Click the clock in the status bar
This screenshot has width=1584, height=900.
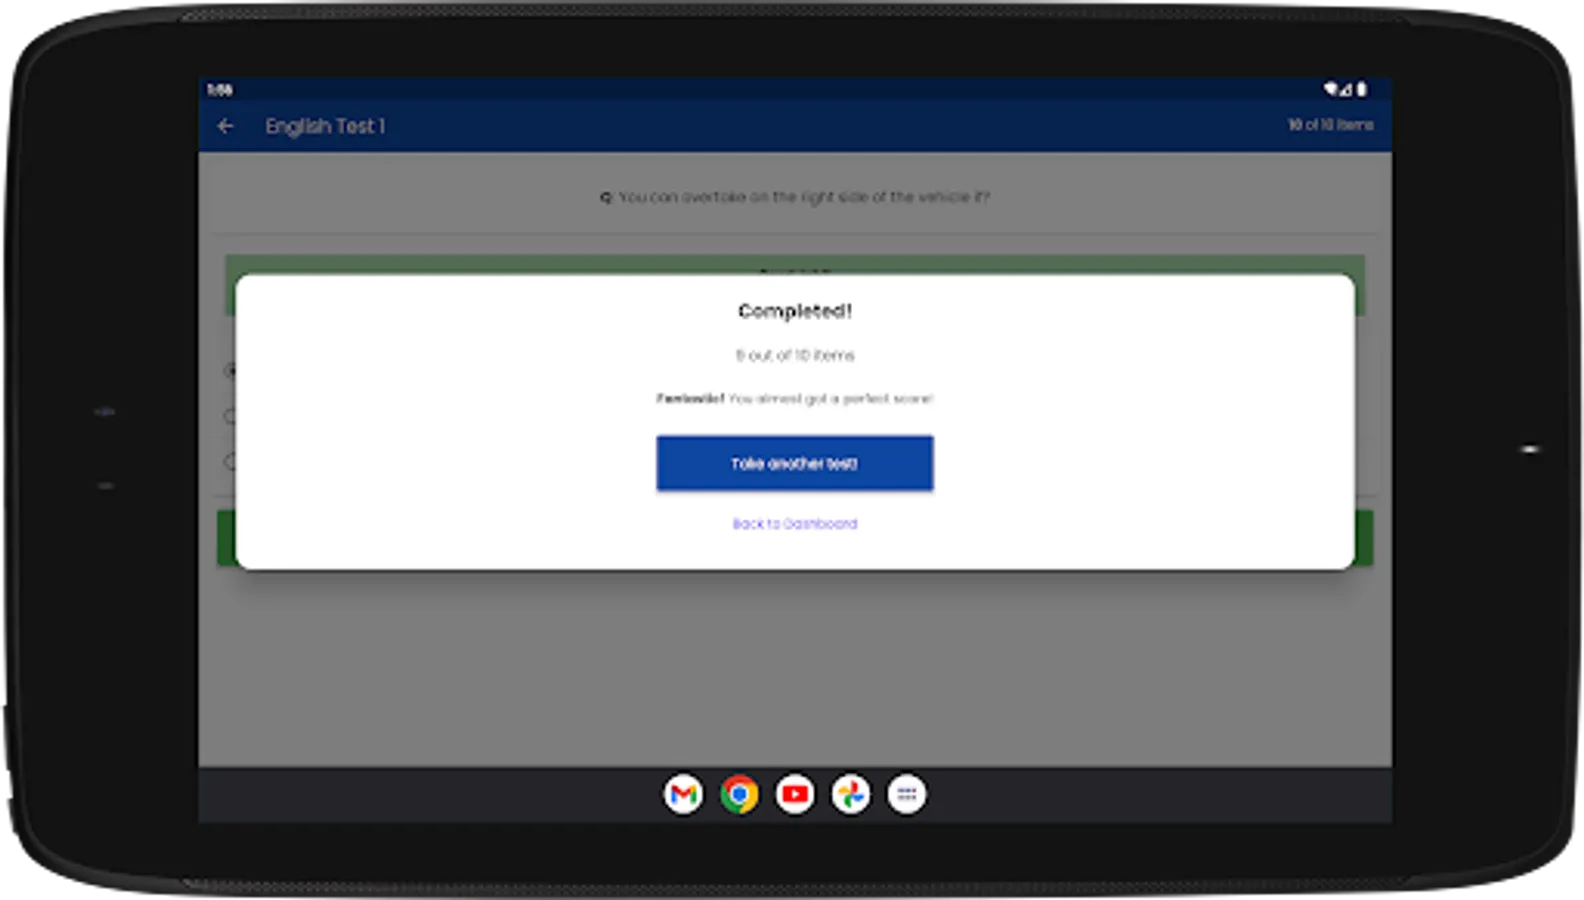point(220,90)
